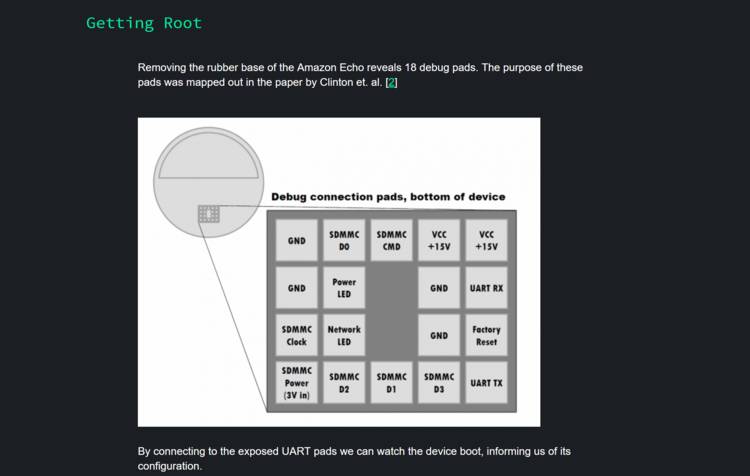This screenshot has height=476, width=750.
Task: Click the SDMMC CMD pad
Action: coord(391,241)
